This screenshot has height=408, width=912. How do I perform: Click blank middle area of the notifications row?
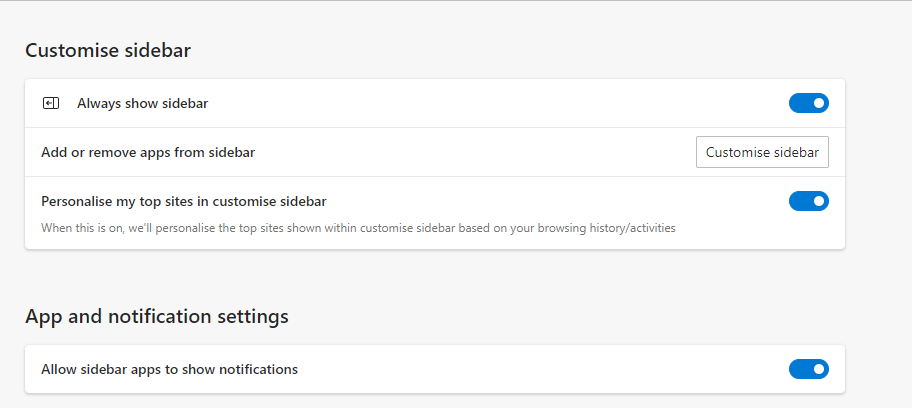[541, 369]
